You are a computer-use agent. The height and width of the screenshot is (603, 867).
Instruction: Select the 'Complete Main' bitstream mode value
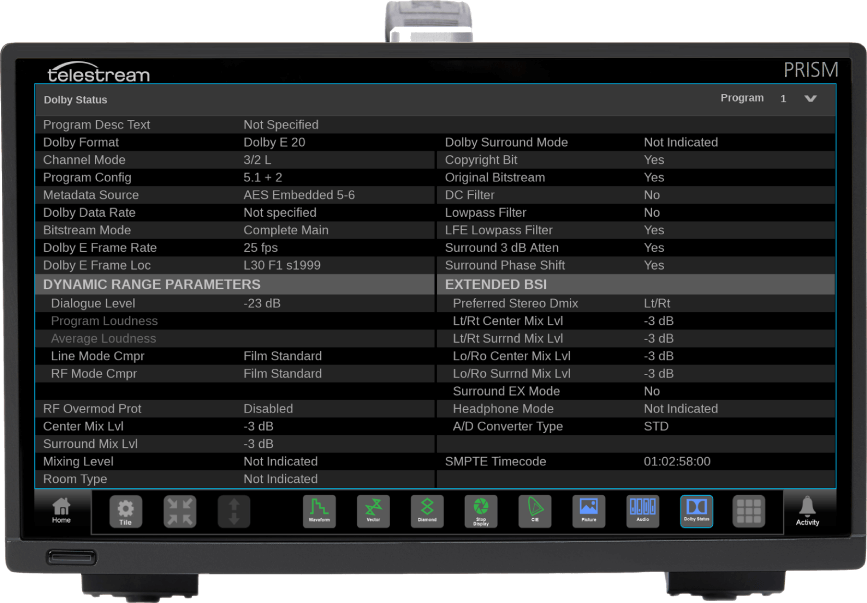click(286, 230)
